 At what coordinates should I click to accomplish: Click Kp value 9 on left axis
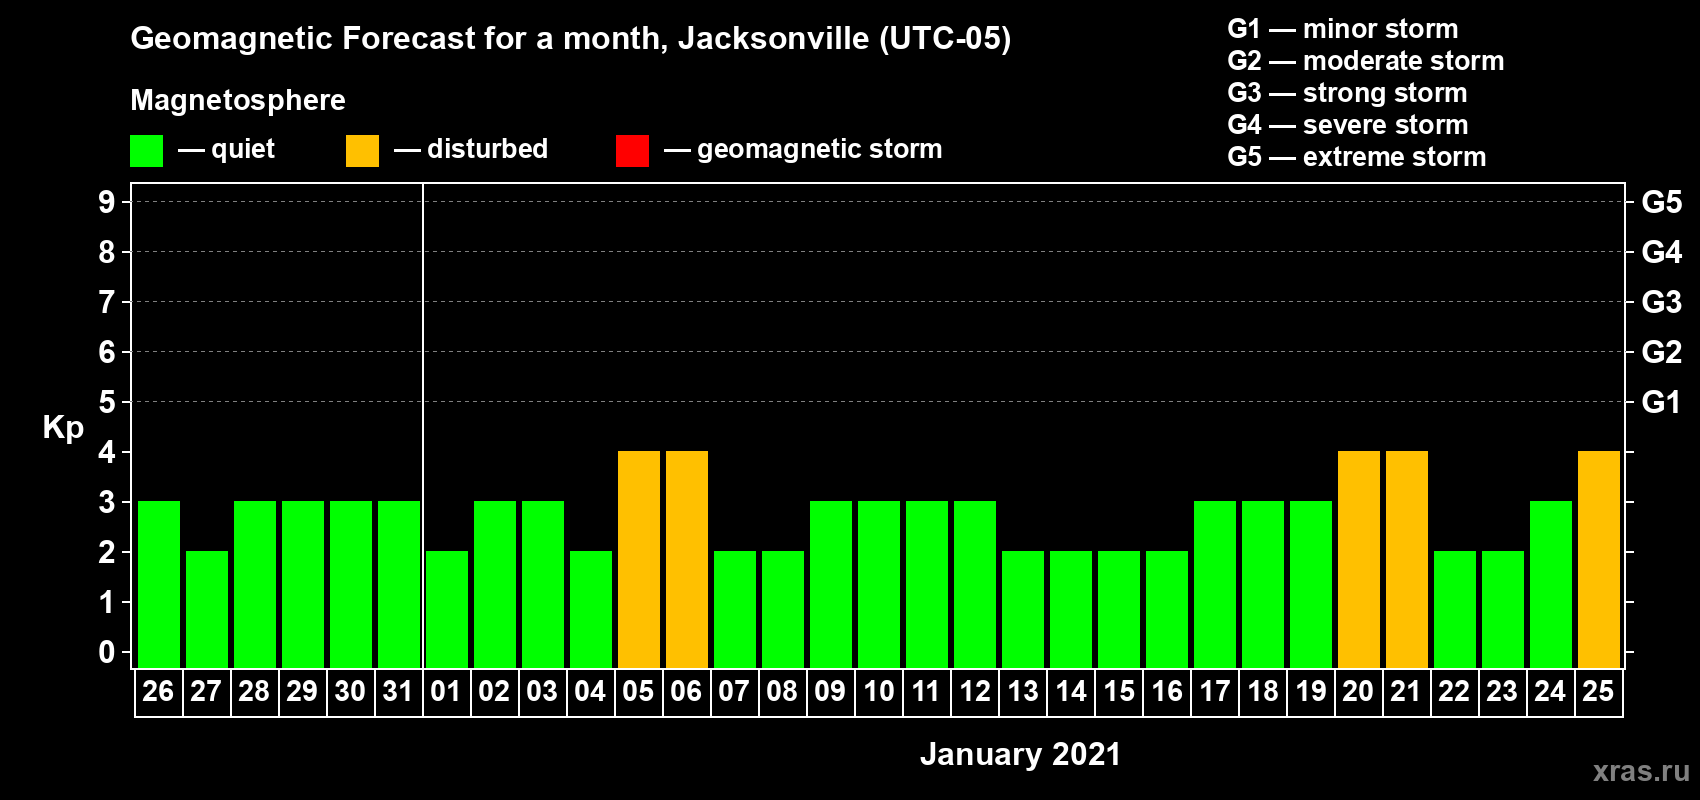107,202
